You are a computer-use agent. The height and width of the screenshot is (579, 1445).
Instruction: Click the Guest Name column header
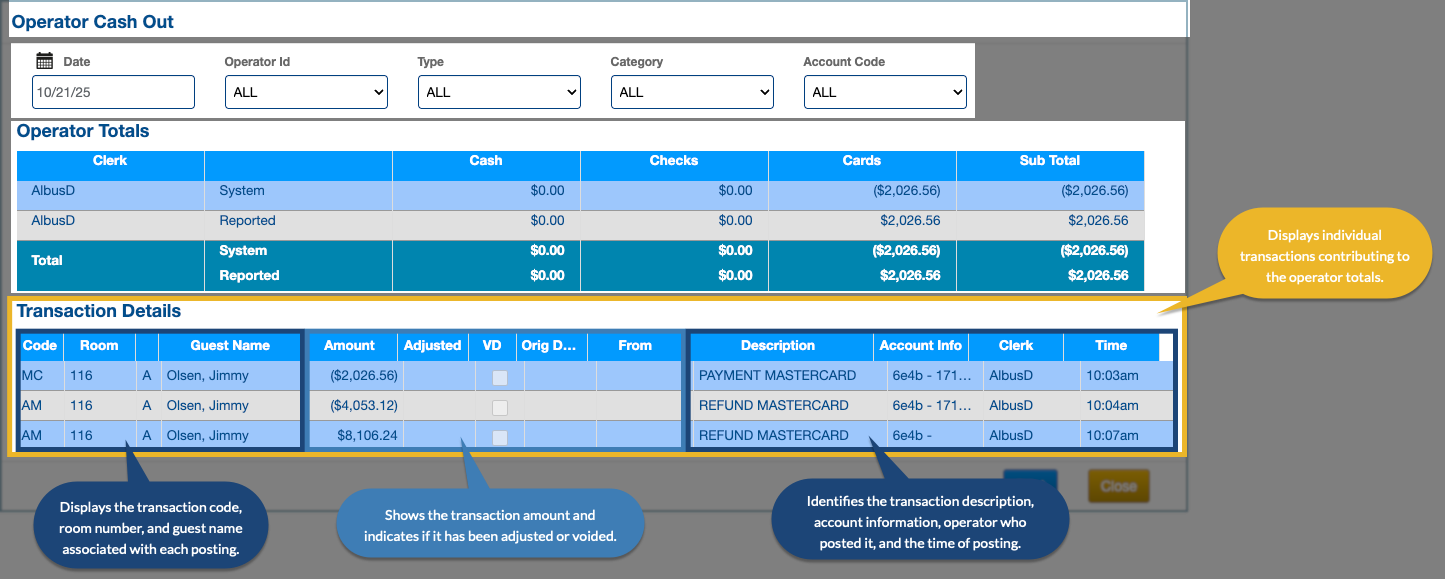230,346
